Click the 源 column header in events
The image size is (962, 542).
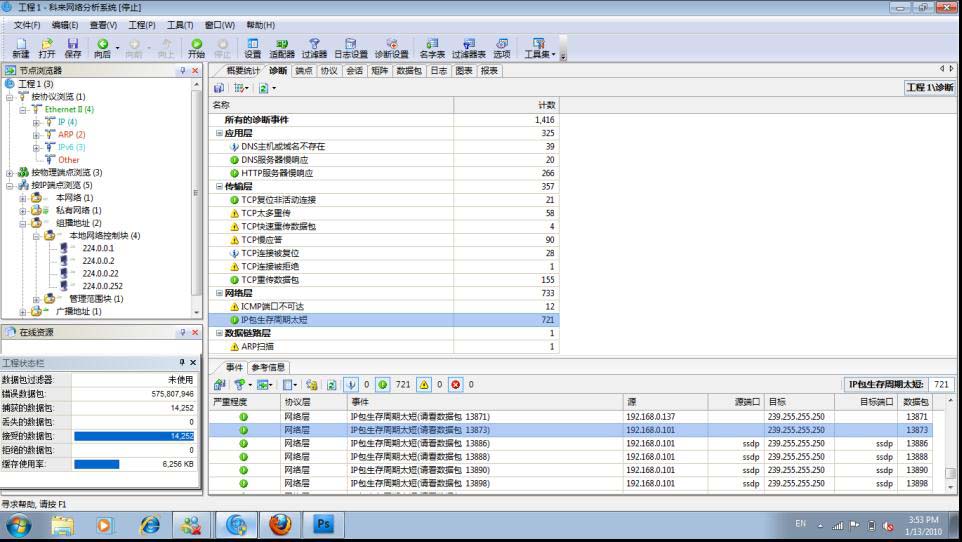tap(665, 402)
